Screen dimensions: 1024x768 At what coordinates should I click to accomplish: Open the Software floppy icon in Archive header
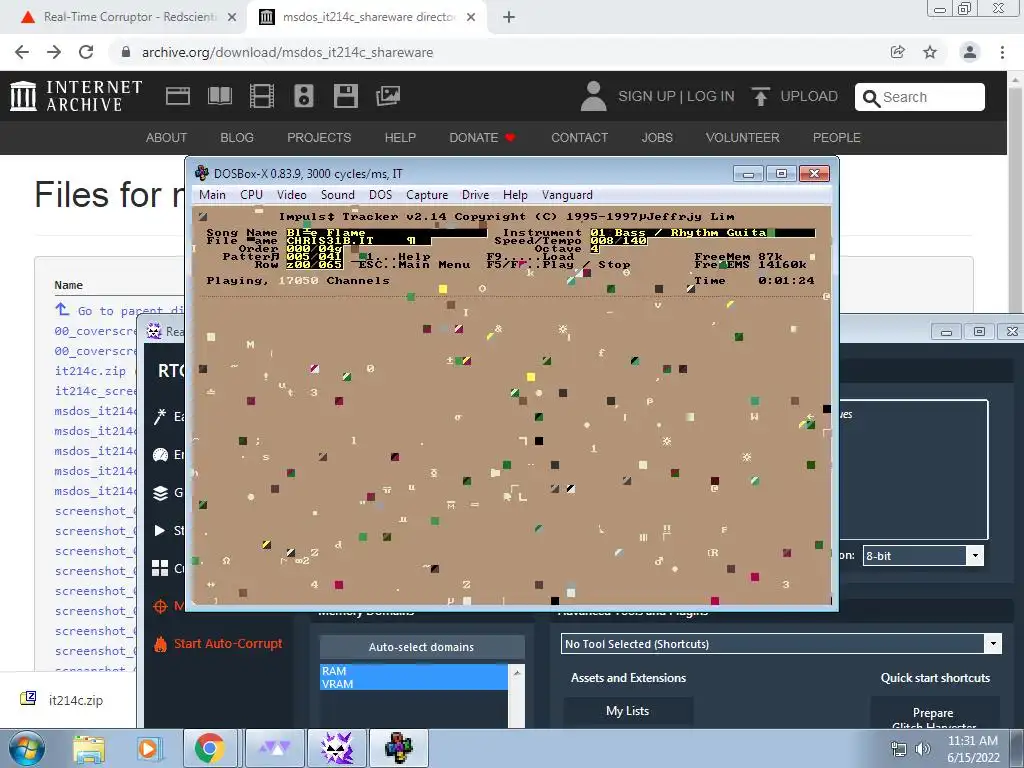pyautogui.click(x=345, y=96)
